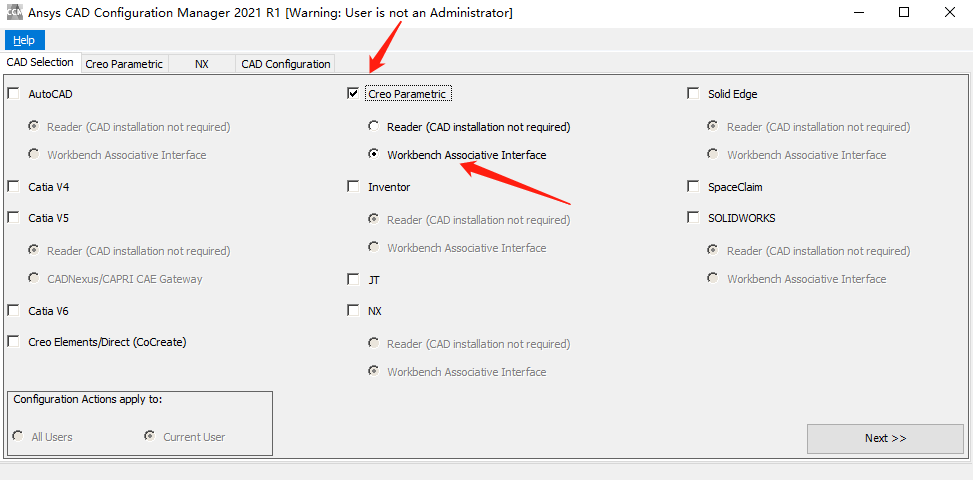Select Reader radio under Solid Edge

pyautogui.click(x=714, y=126)
